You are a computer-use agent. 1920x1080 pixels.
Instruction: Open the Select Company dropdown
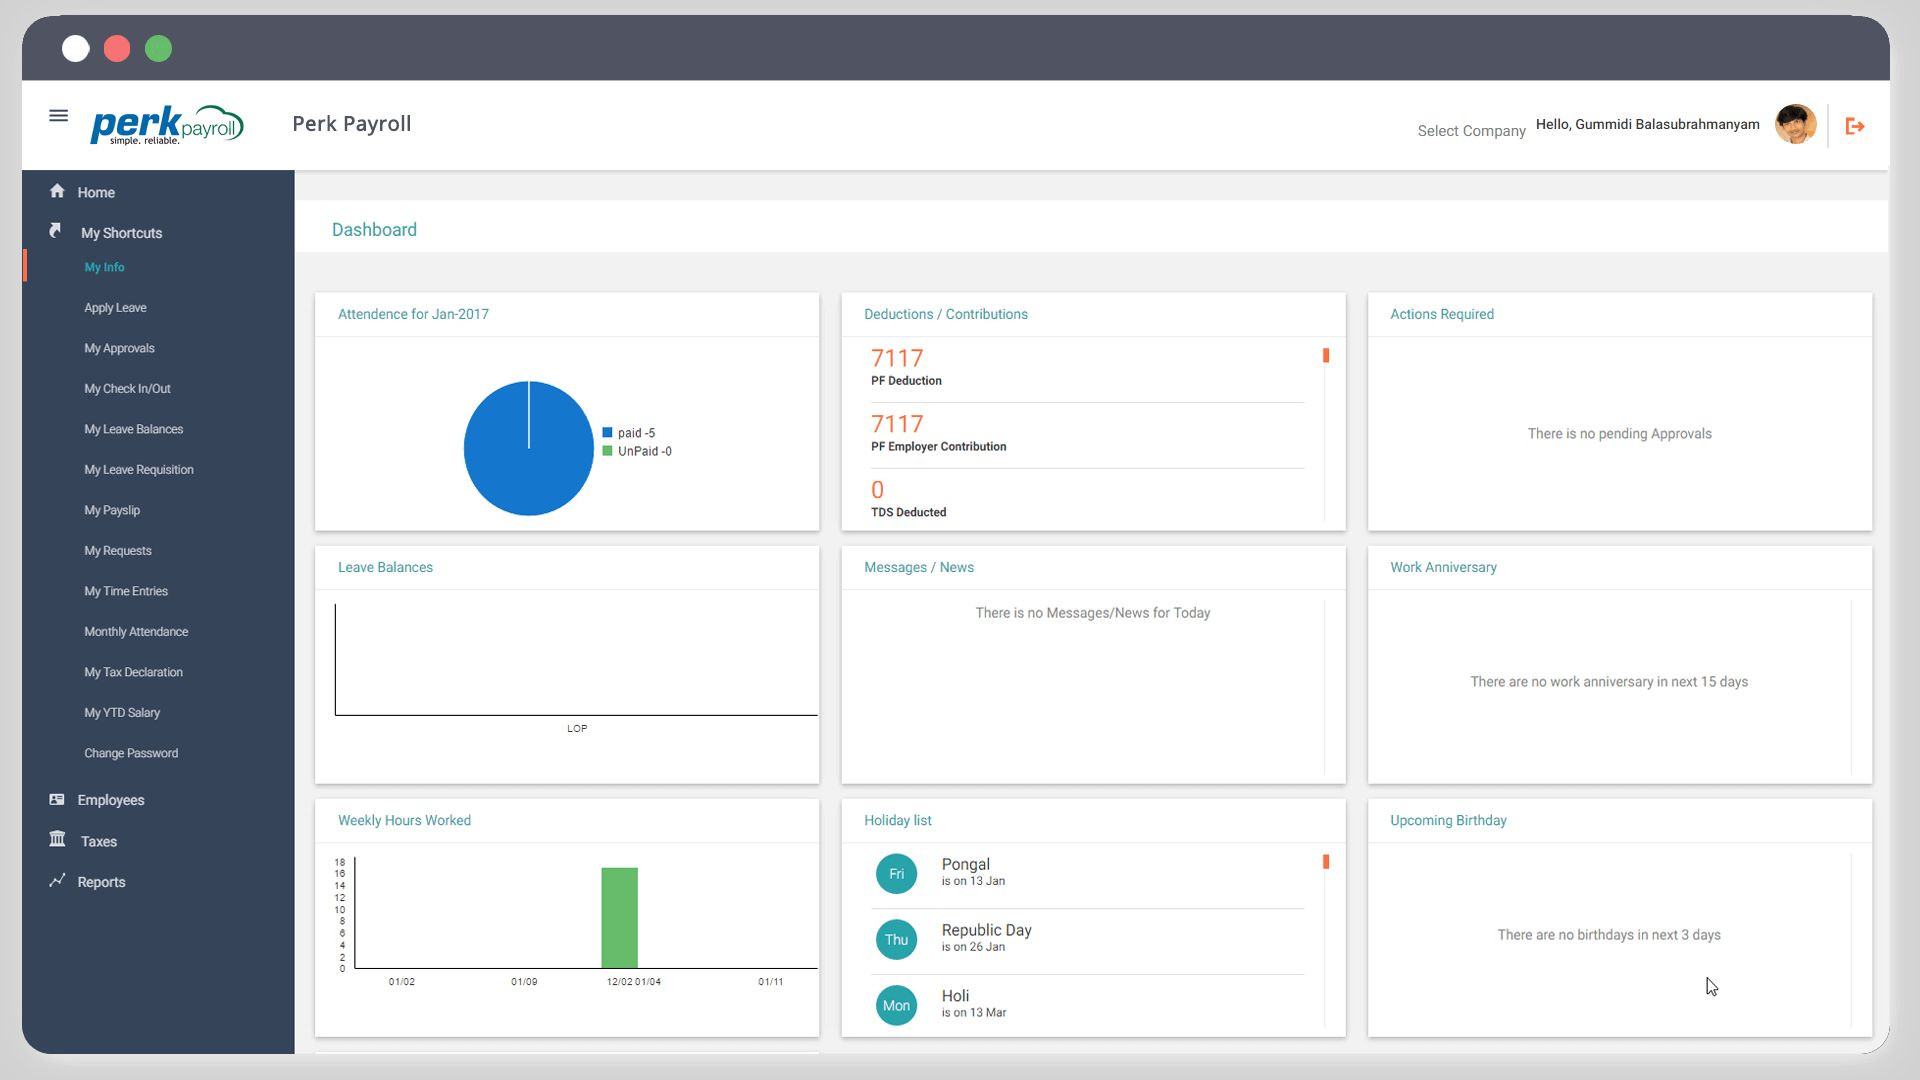[x=1470, y=131]
